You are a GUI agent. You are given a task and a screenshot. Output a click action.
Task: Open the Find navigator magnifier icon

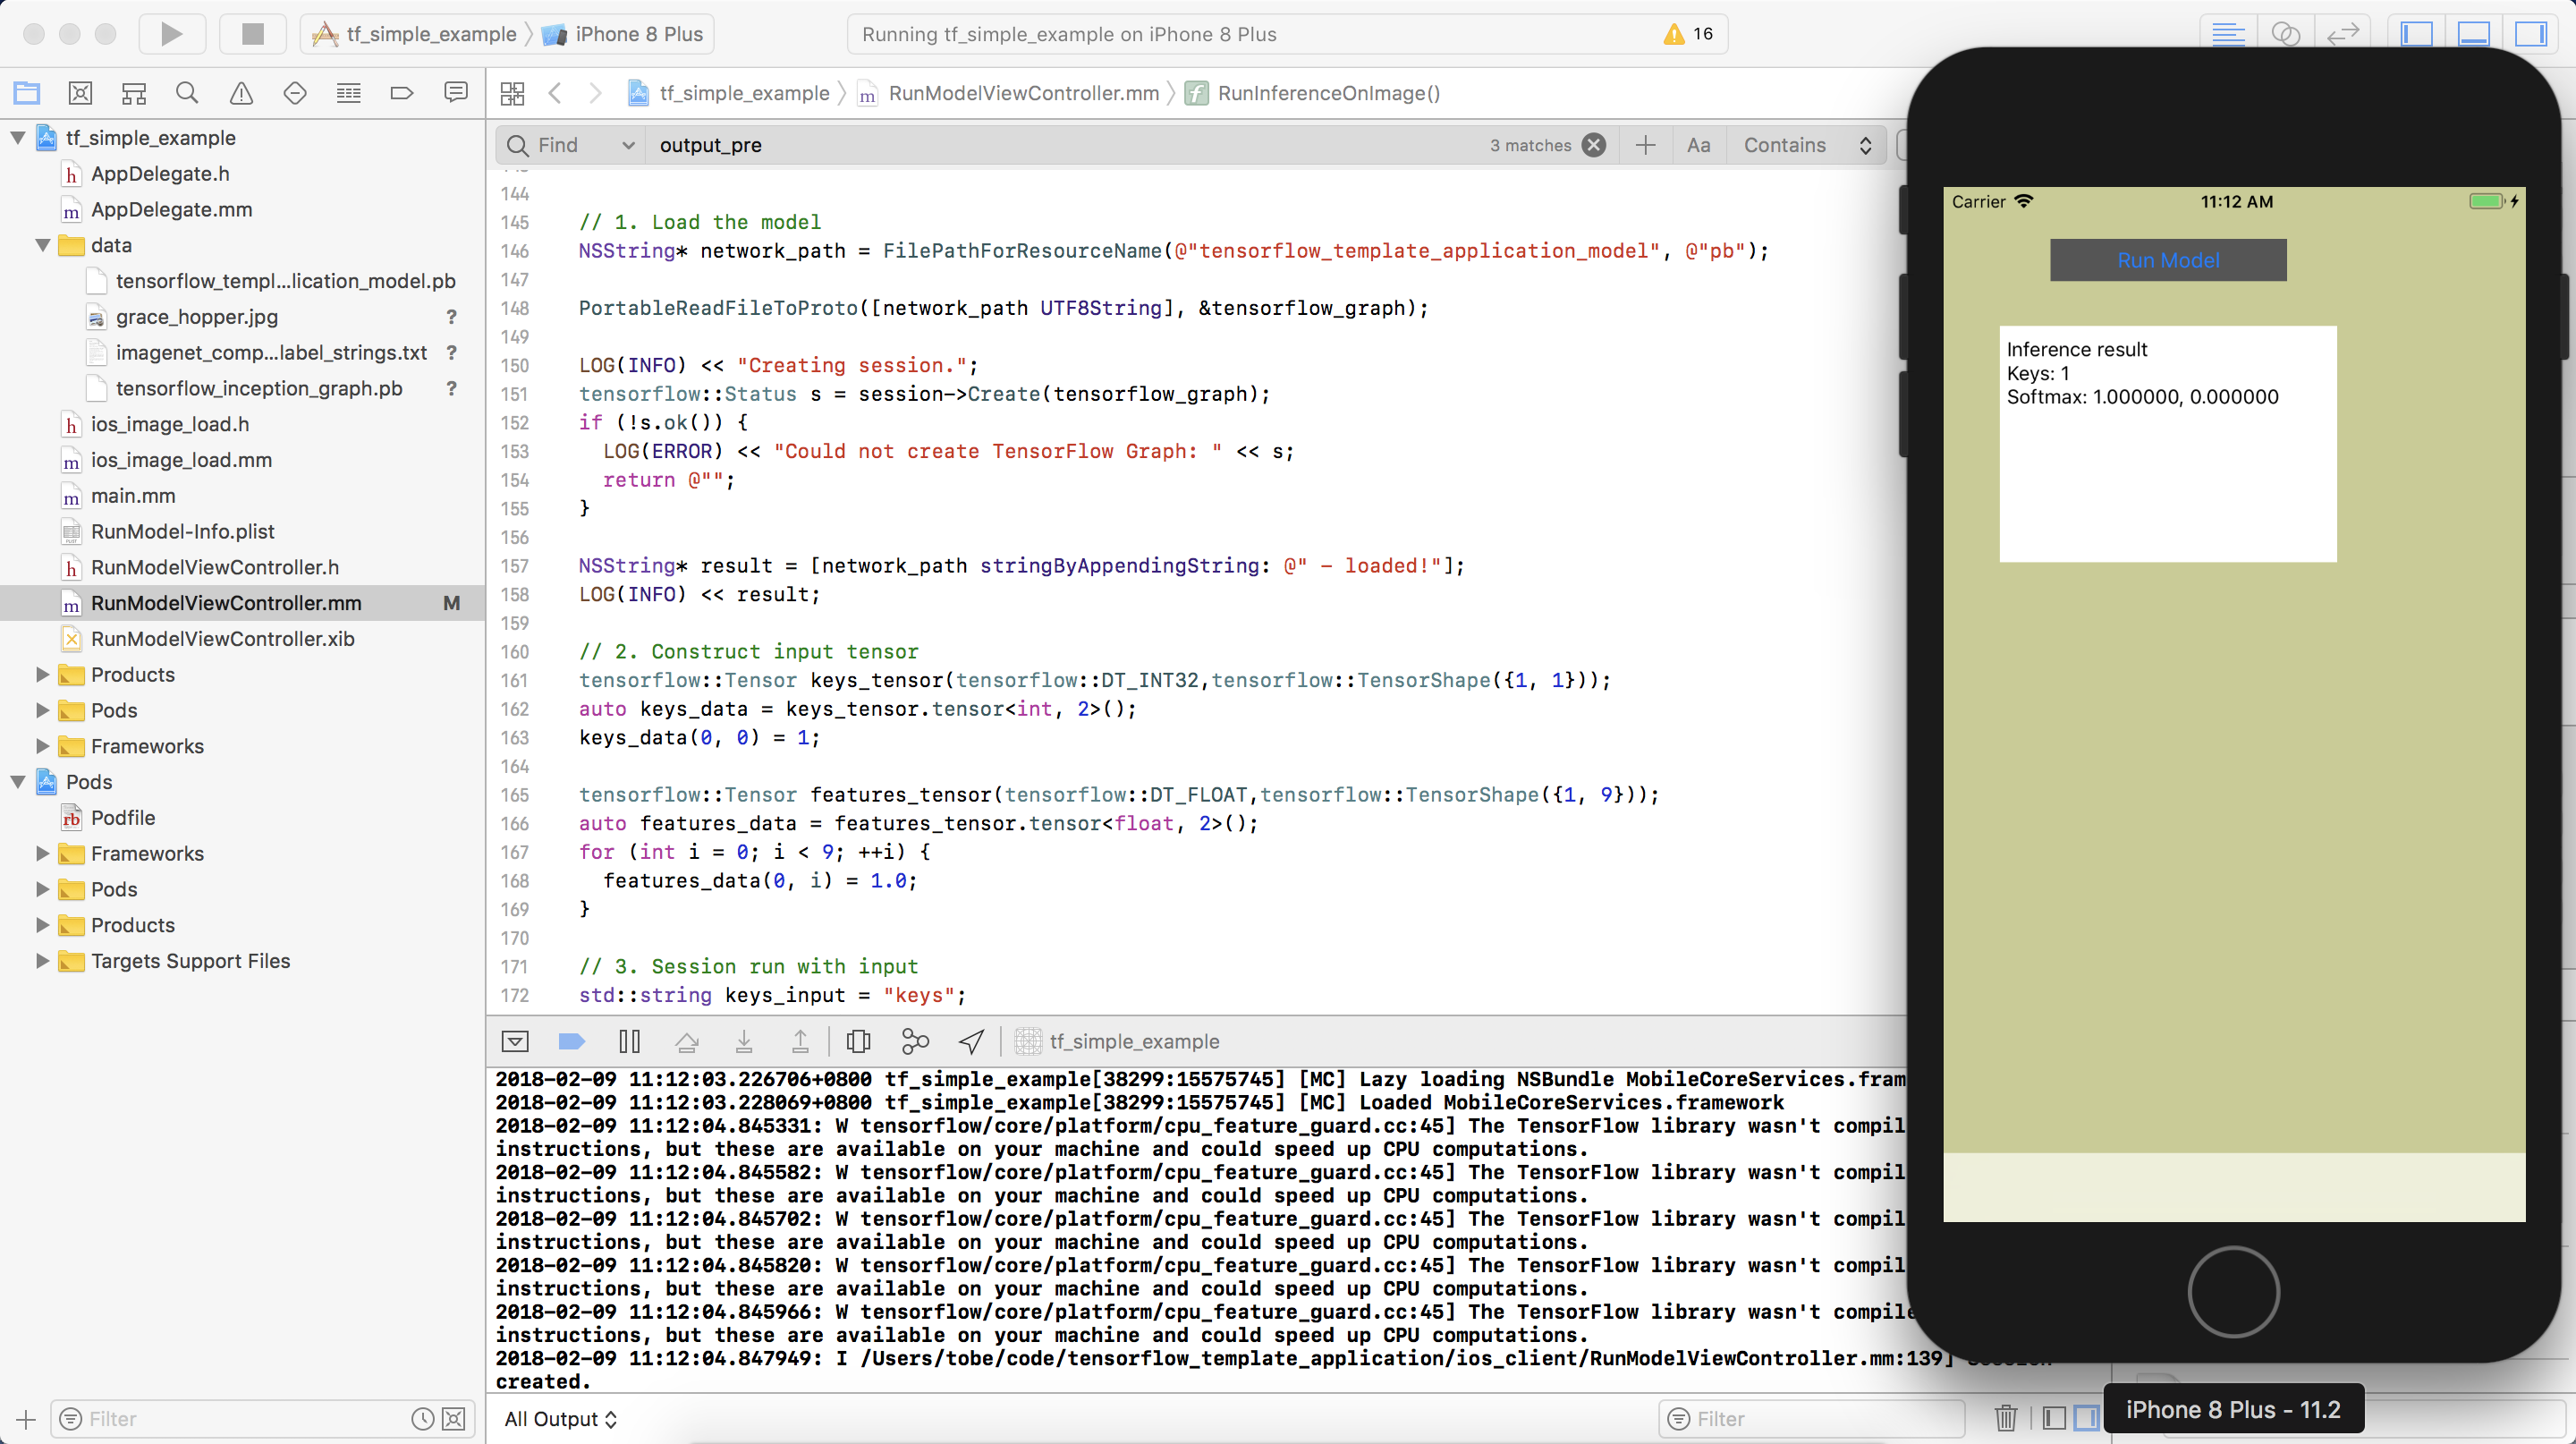[187, 93]
